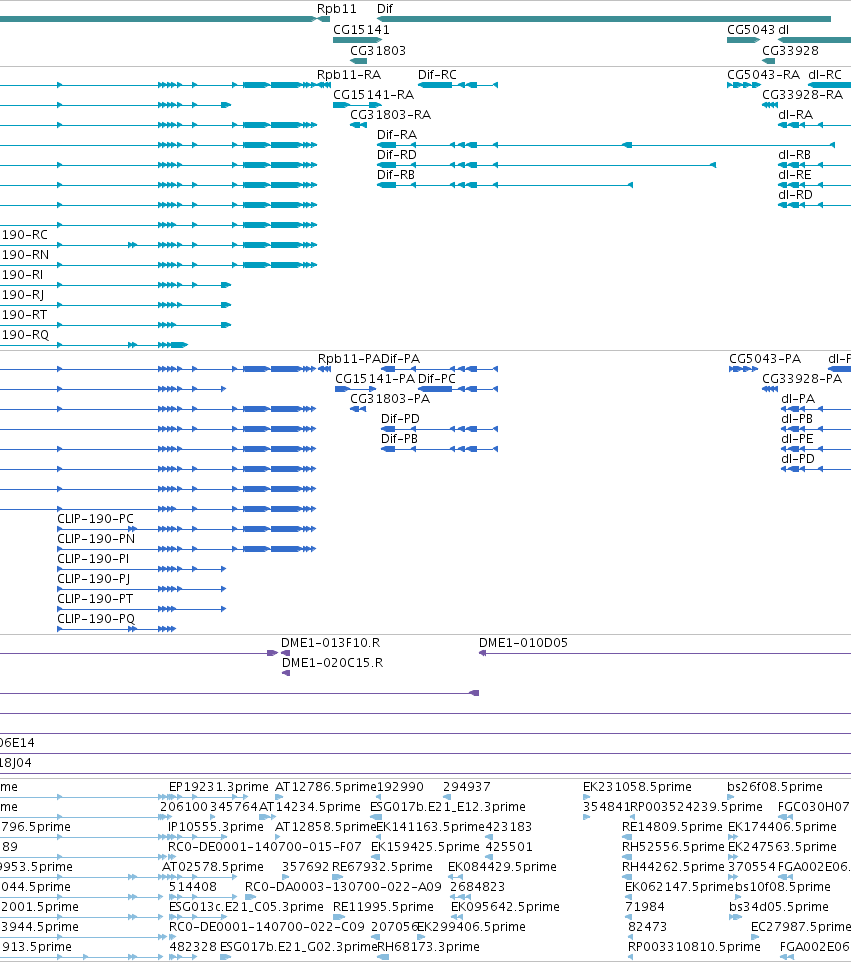Select the EC27987.5prime EST label
Viewport: 851px width, 962px height.
tap(801, 926)
